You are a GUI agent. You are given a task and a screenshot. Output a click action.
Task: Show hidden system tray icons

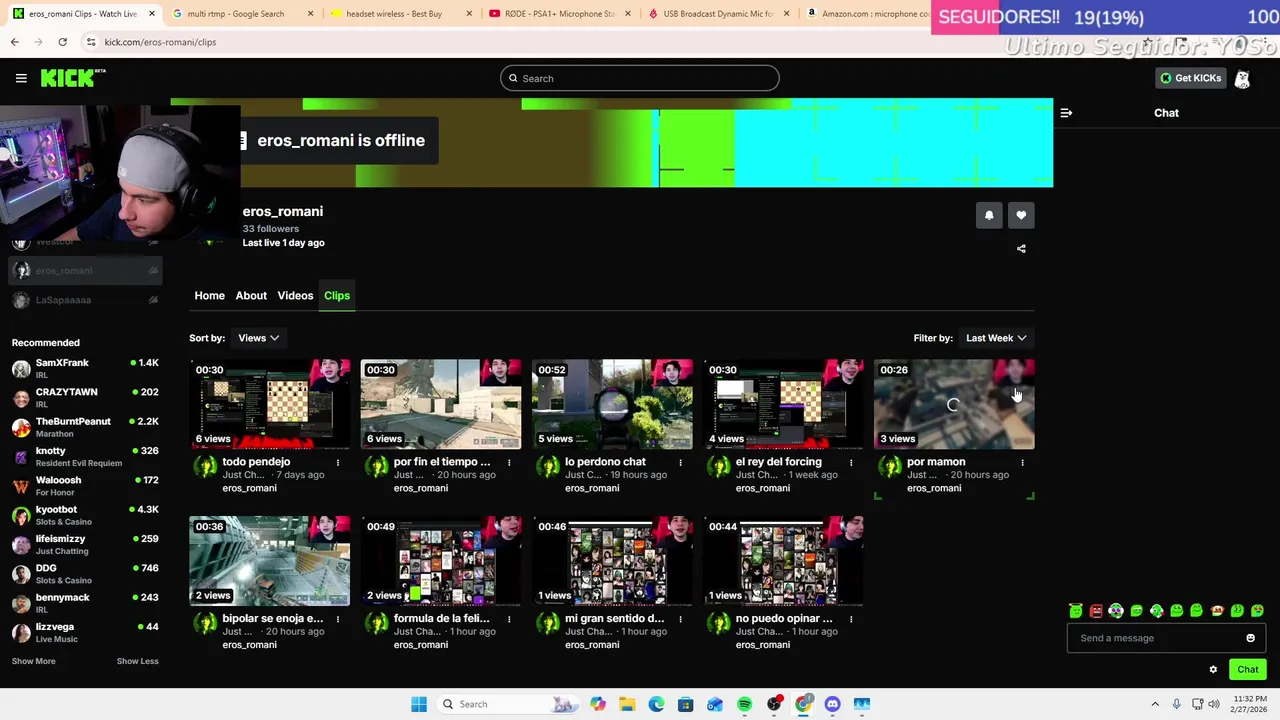(1155, 704)
